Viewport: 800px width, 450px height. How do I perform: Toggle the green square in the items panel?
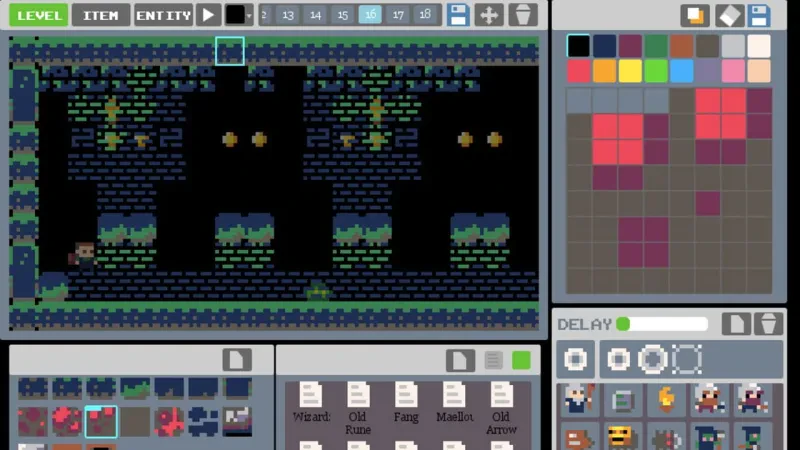(521, 360)
